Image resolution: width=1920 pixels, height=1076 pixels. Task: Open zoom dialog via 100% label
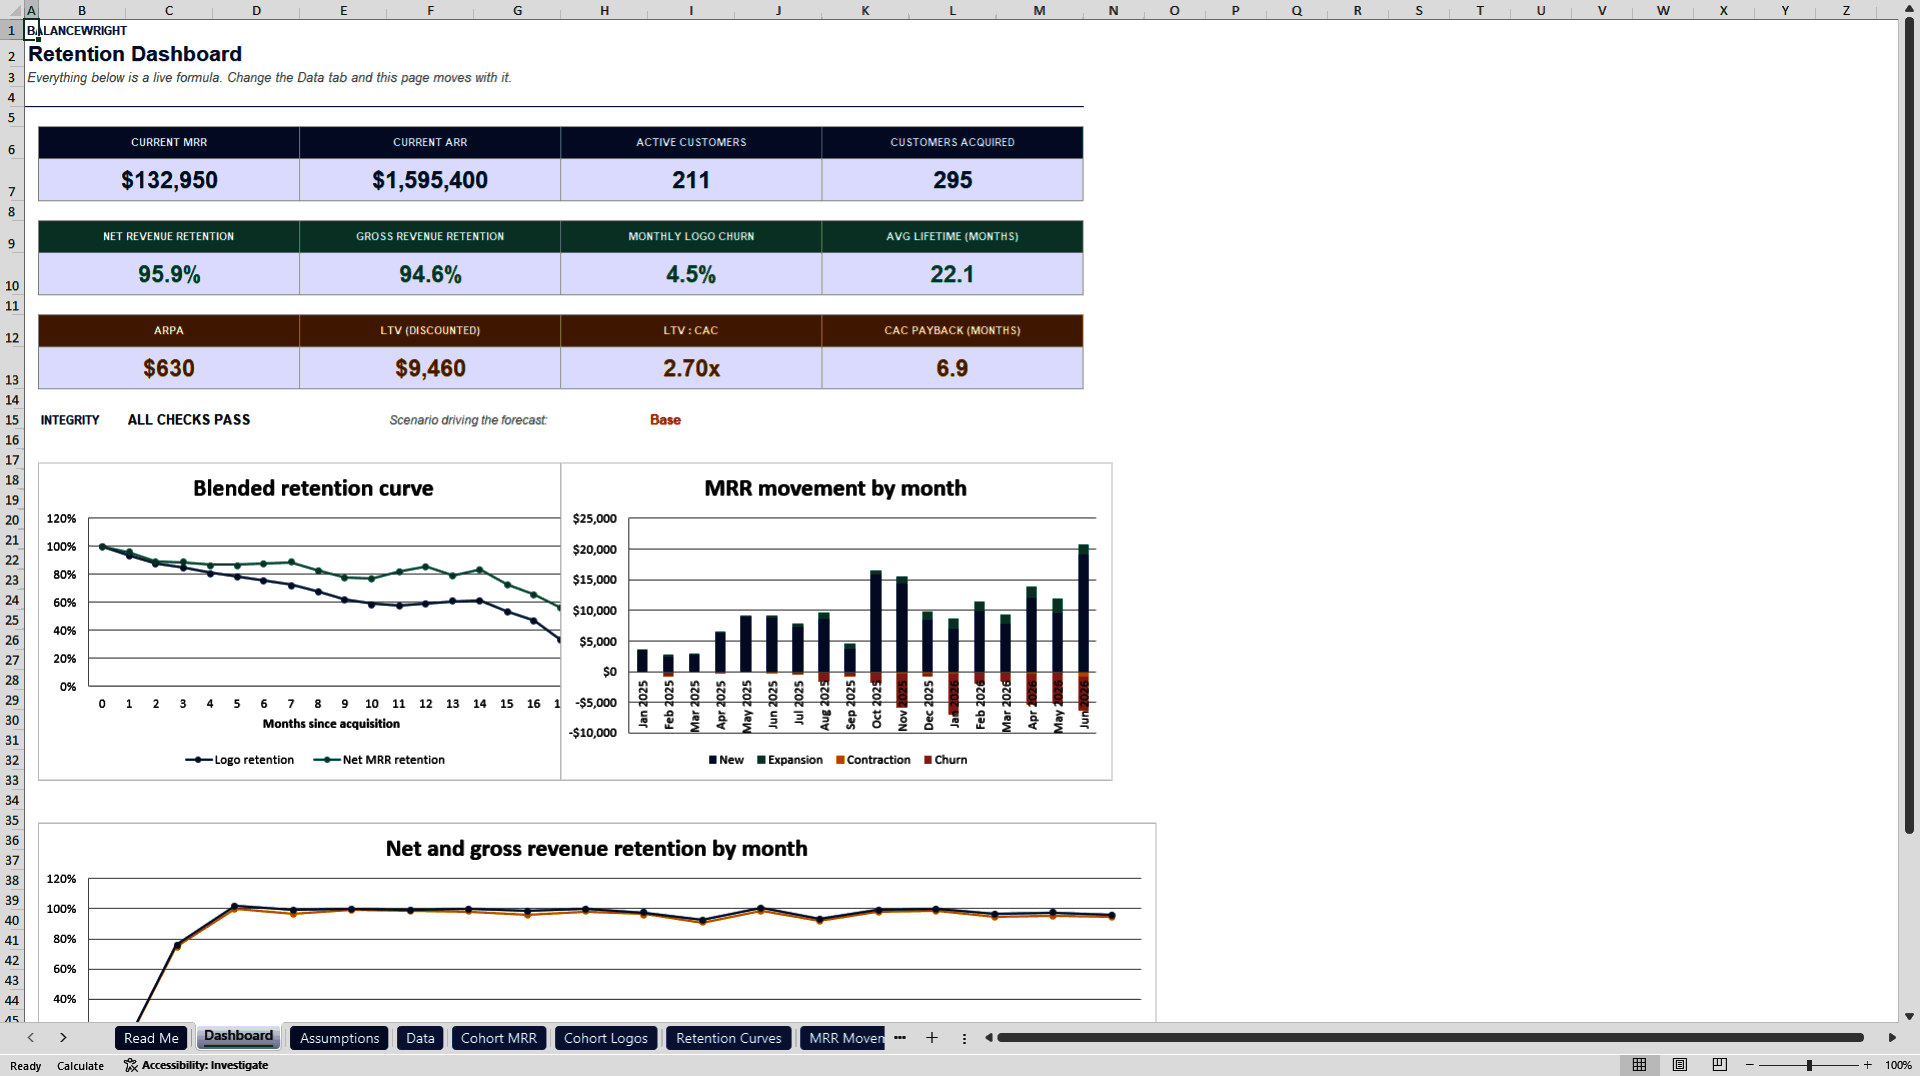click(1898, 1065)
